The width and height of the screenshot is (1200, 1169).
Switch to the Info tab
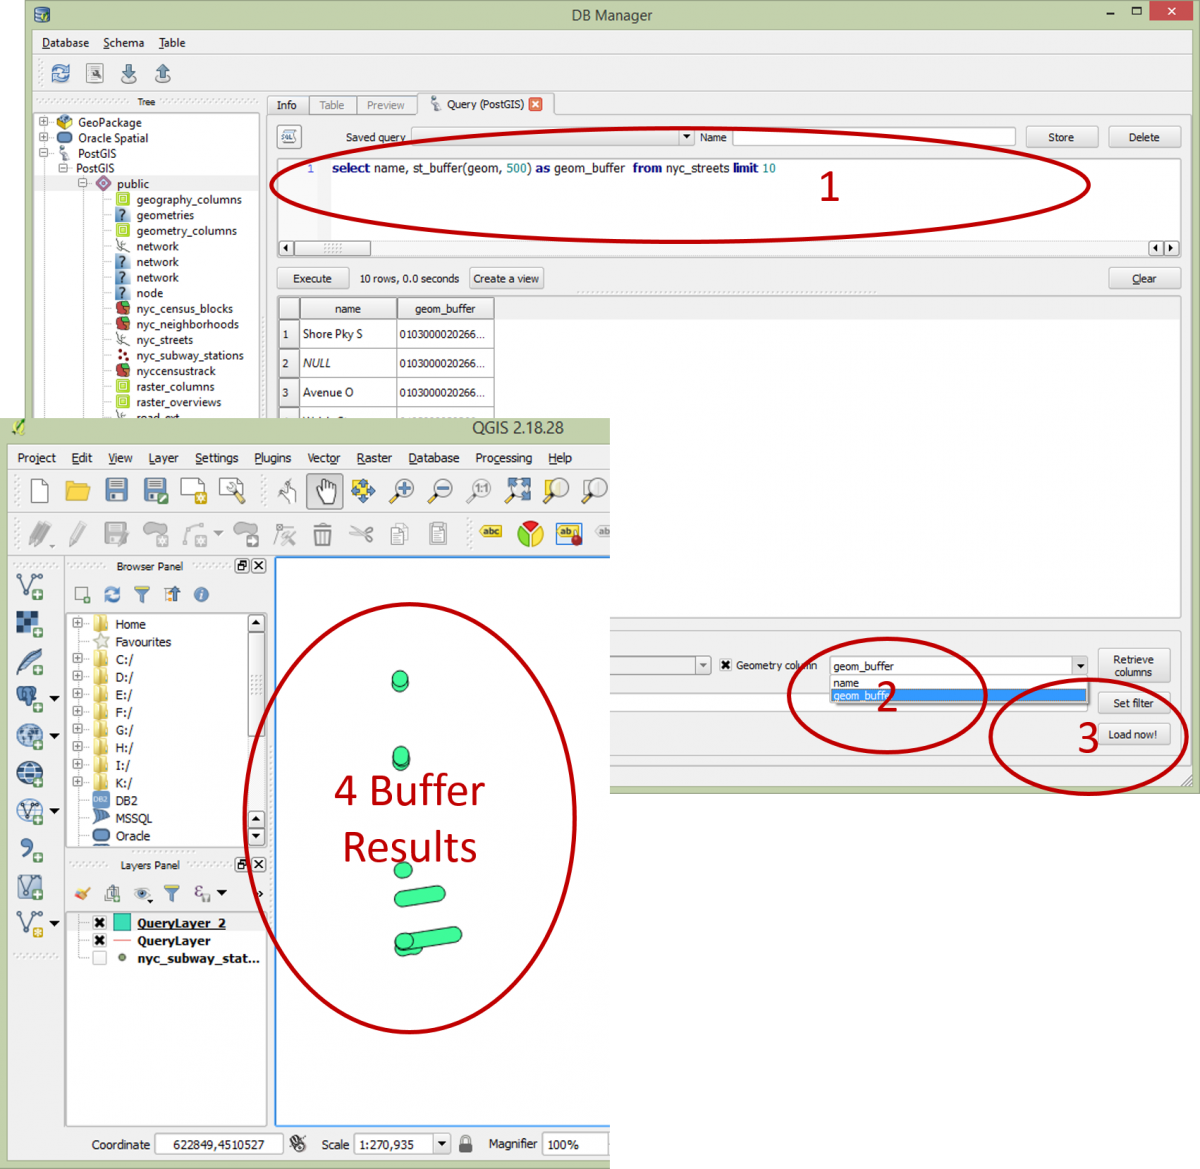[x=287, y=105]
